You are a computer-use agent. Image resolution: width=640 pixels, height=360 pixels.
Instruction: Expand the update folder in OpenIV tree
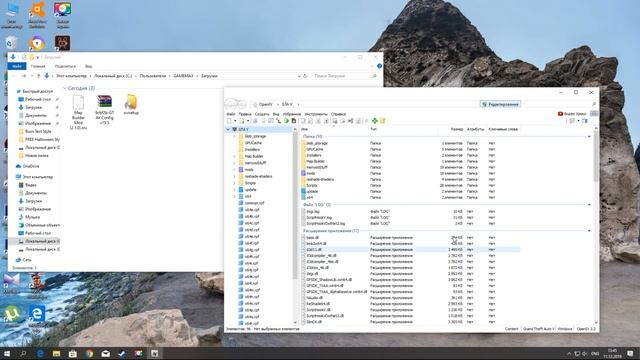click(x=235, y=189)
